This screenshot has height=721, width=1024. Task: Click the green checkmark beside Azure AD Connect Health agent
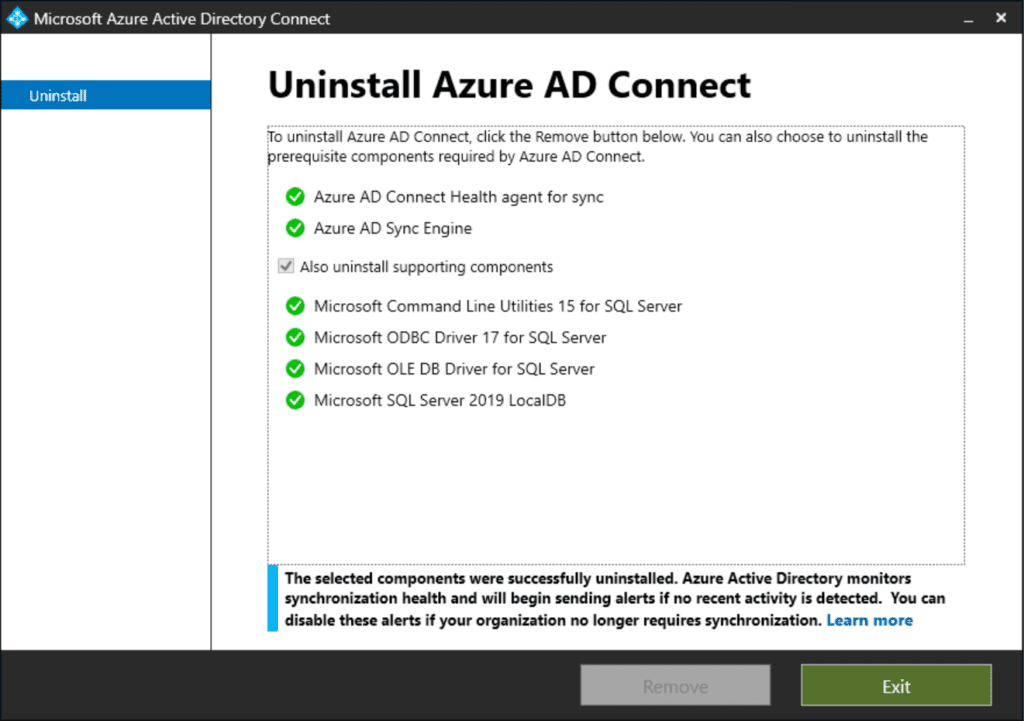click(295, 197)
